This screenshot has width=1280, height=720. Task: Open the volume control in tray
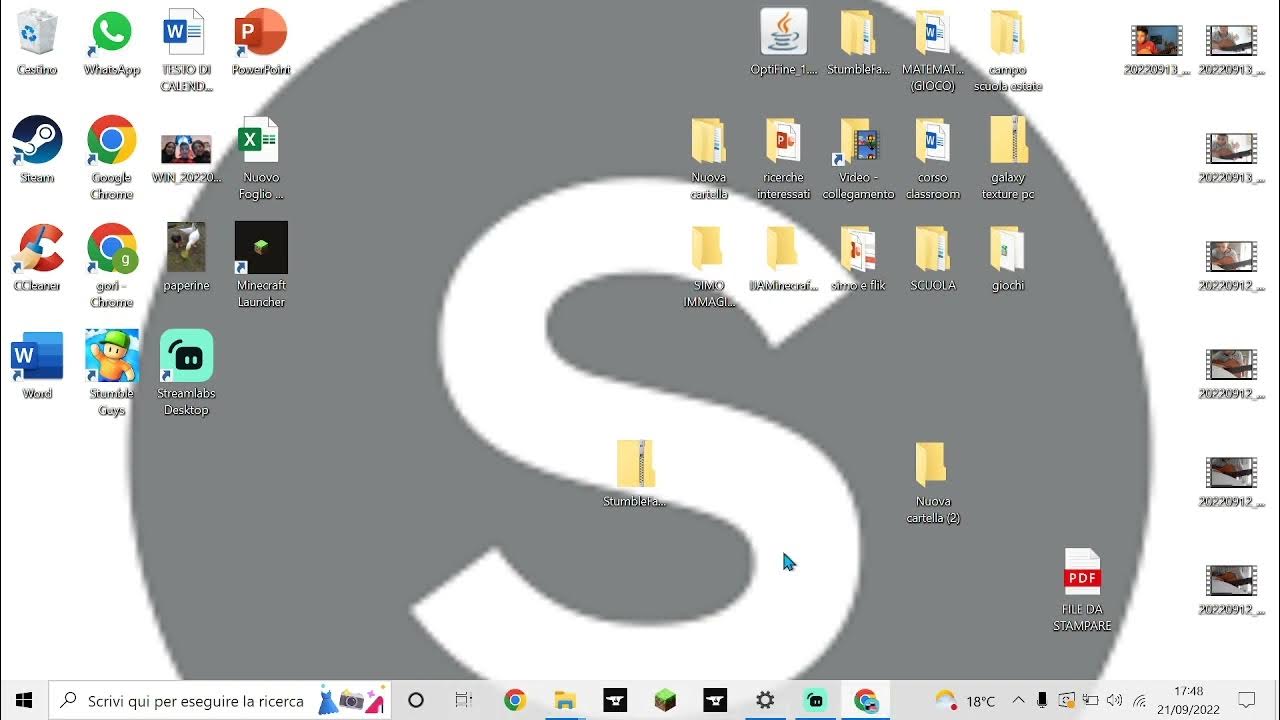(x=1114, y=700)
